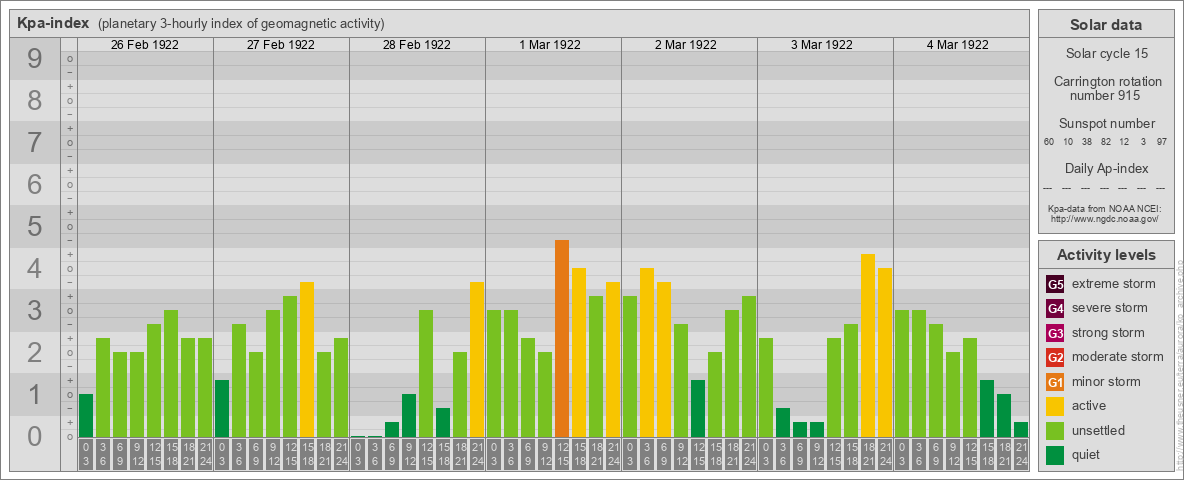
Task: Click the yellow 'active' legend swatch
Action: click(1055, 406)
